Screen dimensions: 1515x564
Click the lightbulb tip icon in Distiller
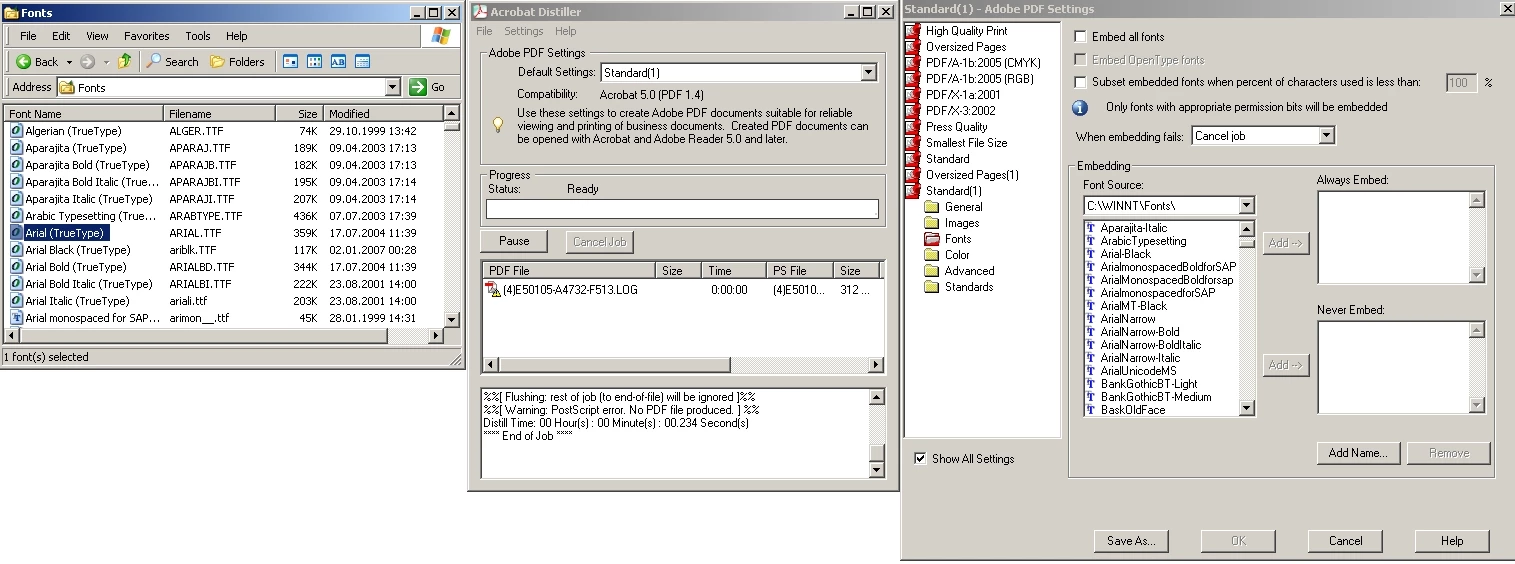(497, 125)
